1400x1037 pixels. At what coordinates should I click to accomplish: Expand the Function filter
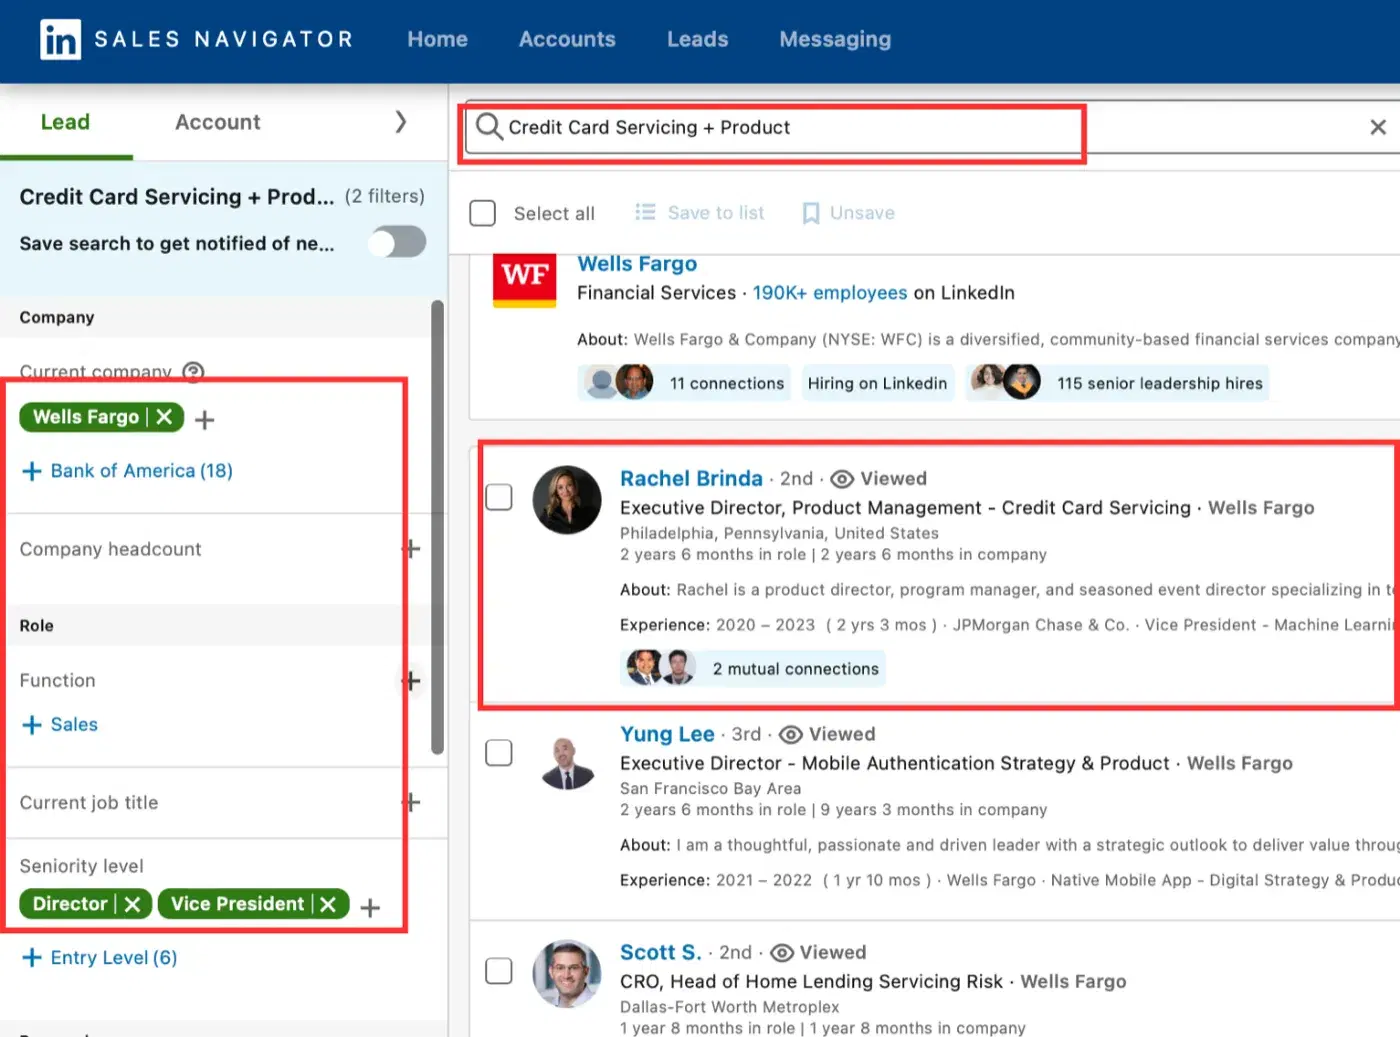[411, 681]
